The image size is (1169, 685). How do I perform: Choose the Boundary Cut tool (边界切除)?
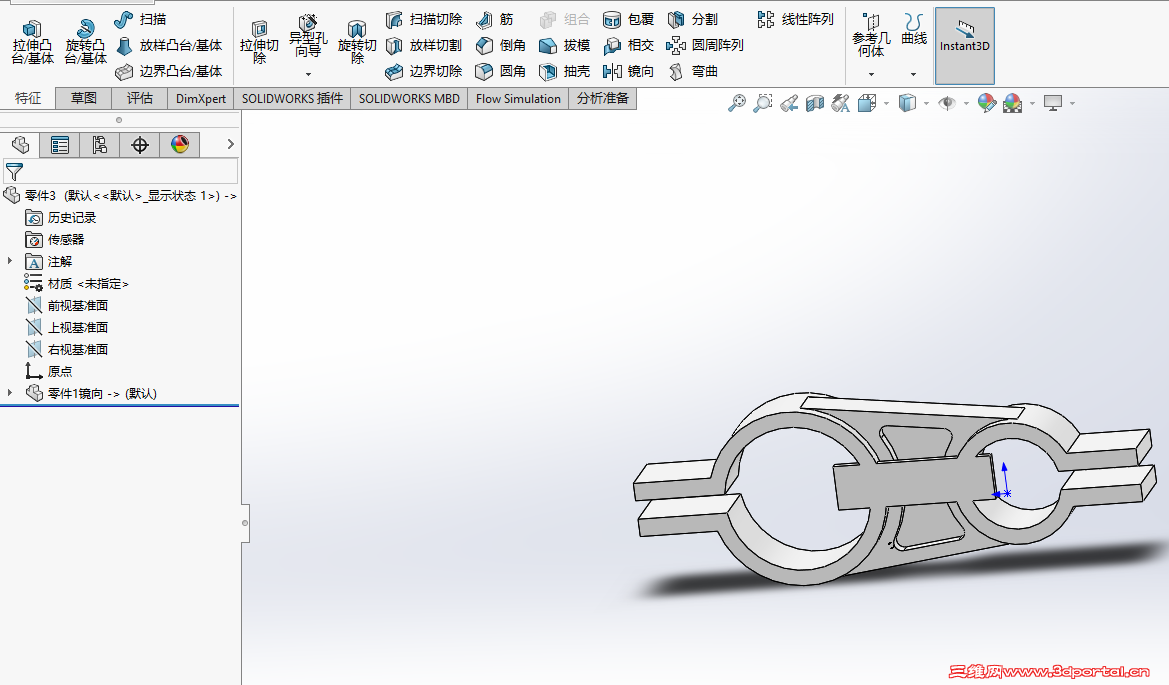(x=424, y=72)
